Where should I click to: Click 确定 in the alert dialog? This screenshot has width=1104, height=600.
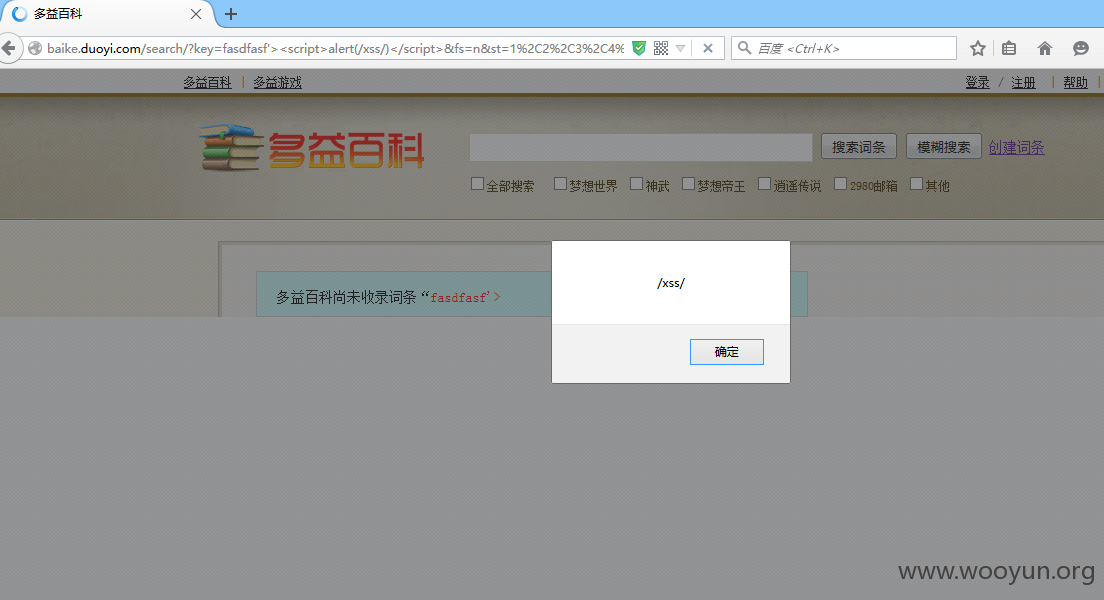[x=727, y=352]
